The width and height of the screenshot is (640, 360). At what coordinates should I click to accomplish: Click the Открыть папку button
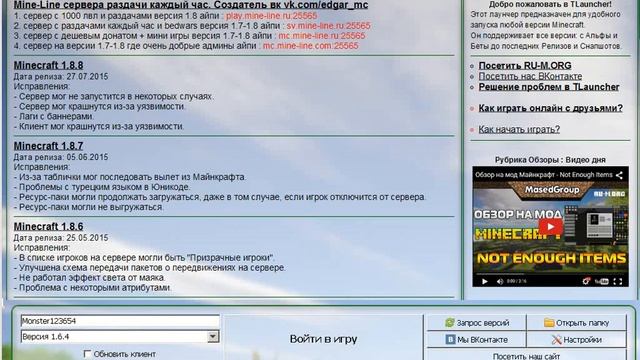(x=576, y=323)
